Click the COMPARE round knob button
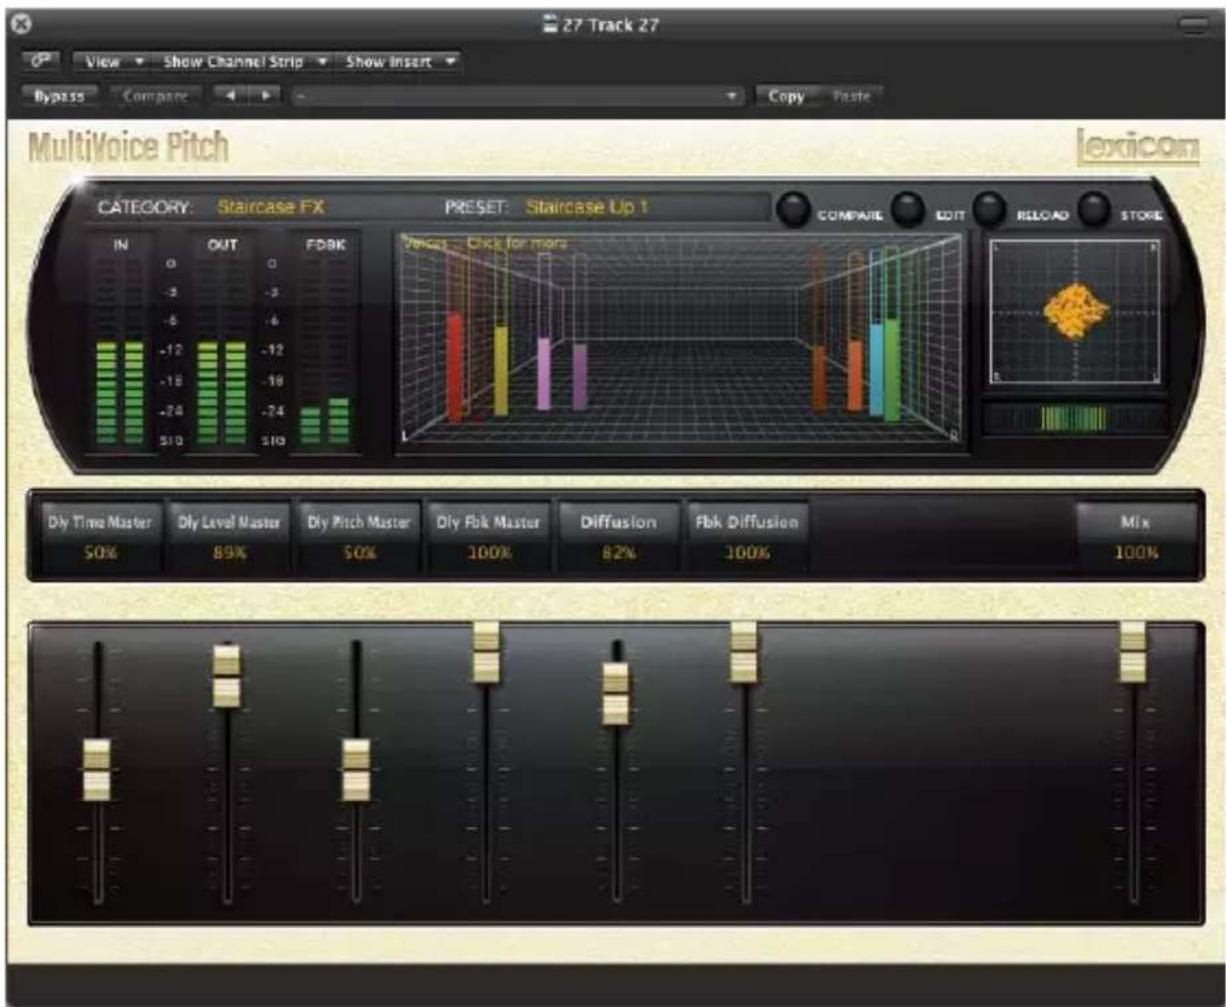 [x=796, y=208]
